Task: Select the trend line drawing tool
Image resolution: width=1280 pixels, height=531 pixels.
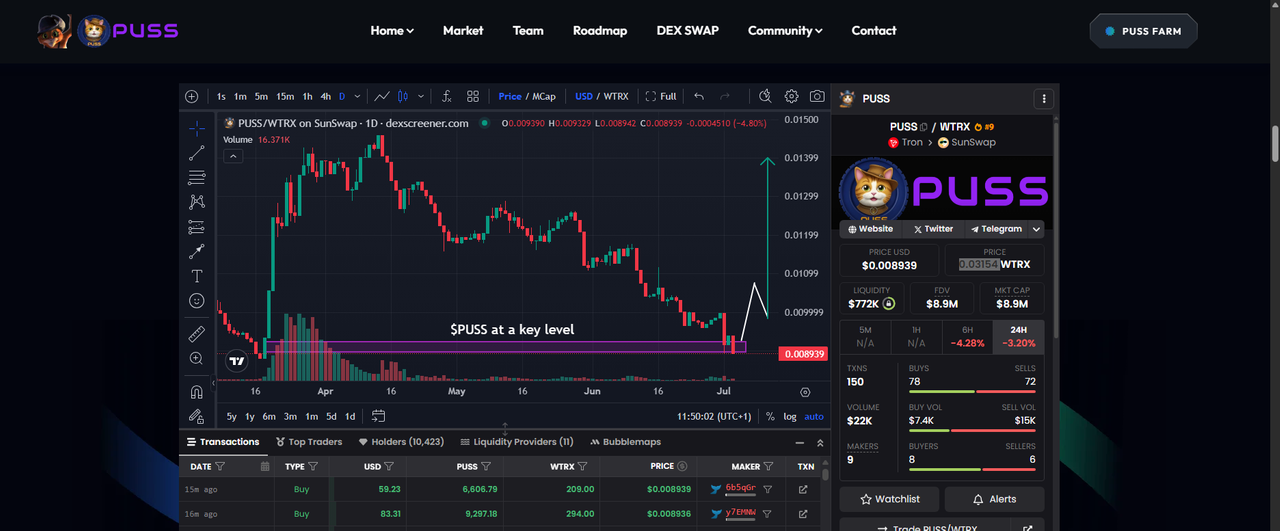Action: pyautogui.click(x=197, y=153)
